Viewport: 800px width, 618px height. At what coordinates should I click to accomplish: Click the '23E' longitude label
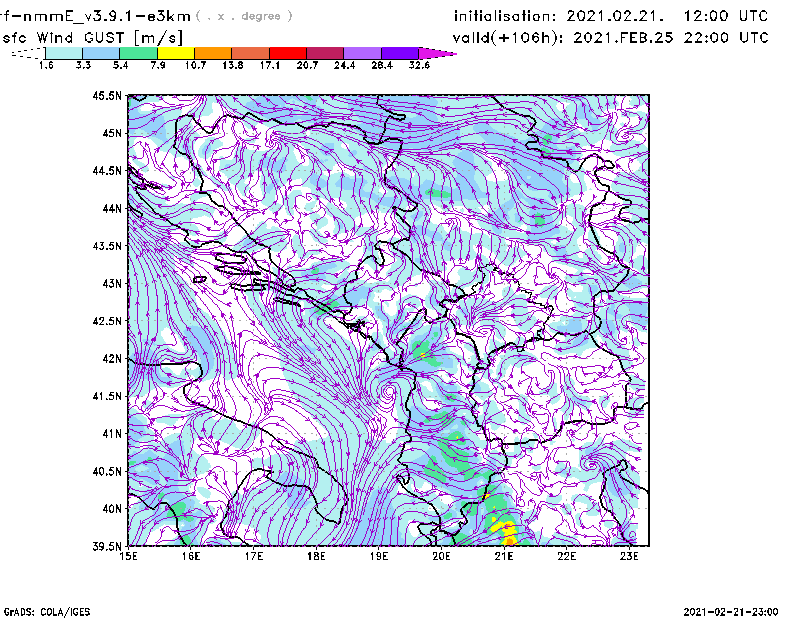(x=629, y=556)
